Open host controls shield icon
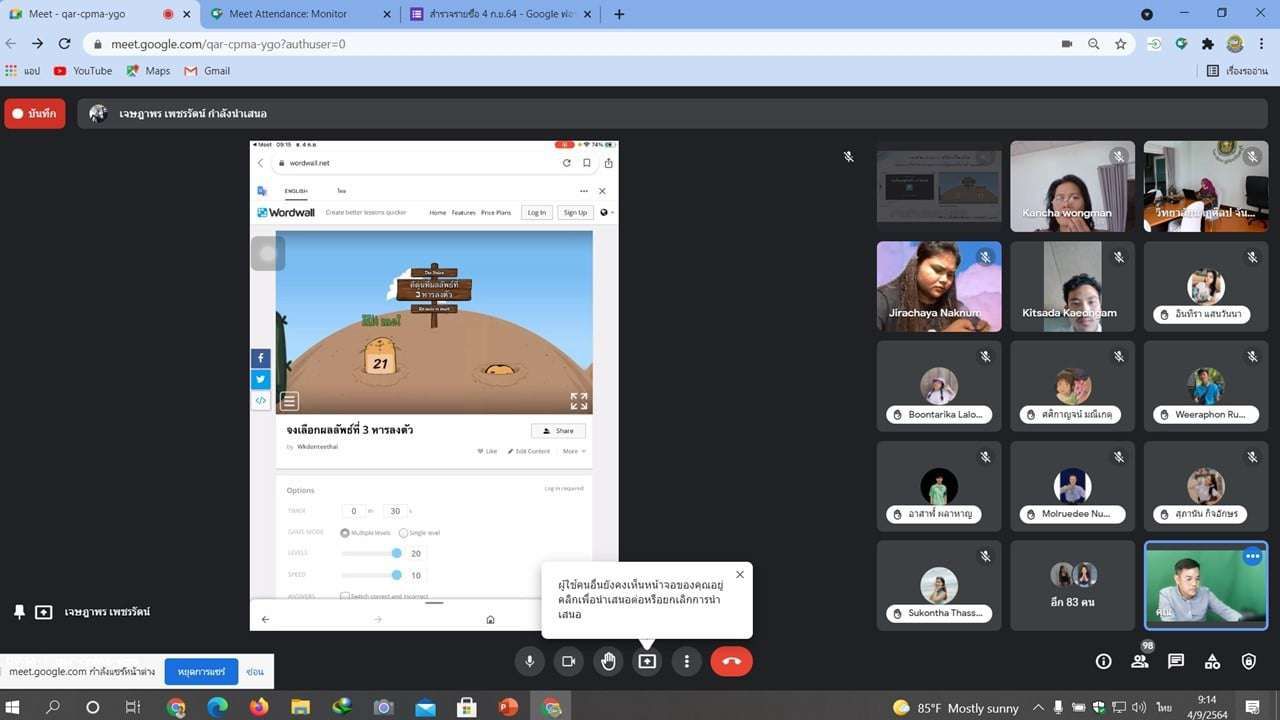 [1248, 661]
